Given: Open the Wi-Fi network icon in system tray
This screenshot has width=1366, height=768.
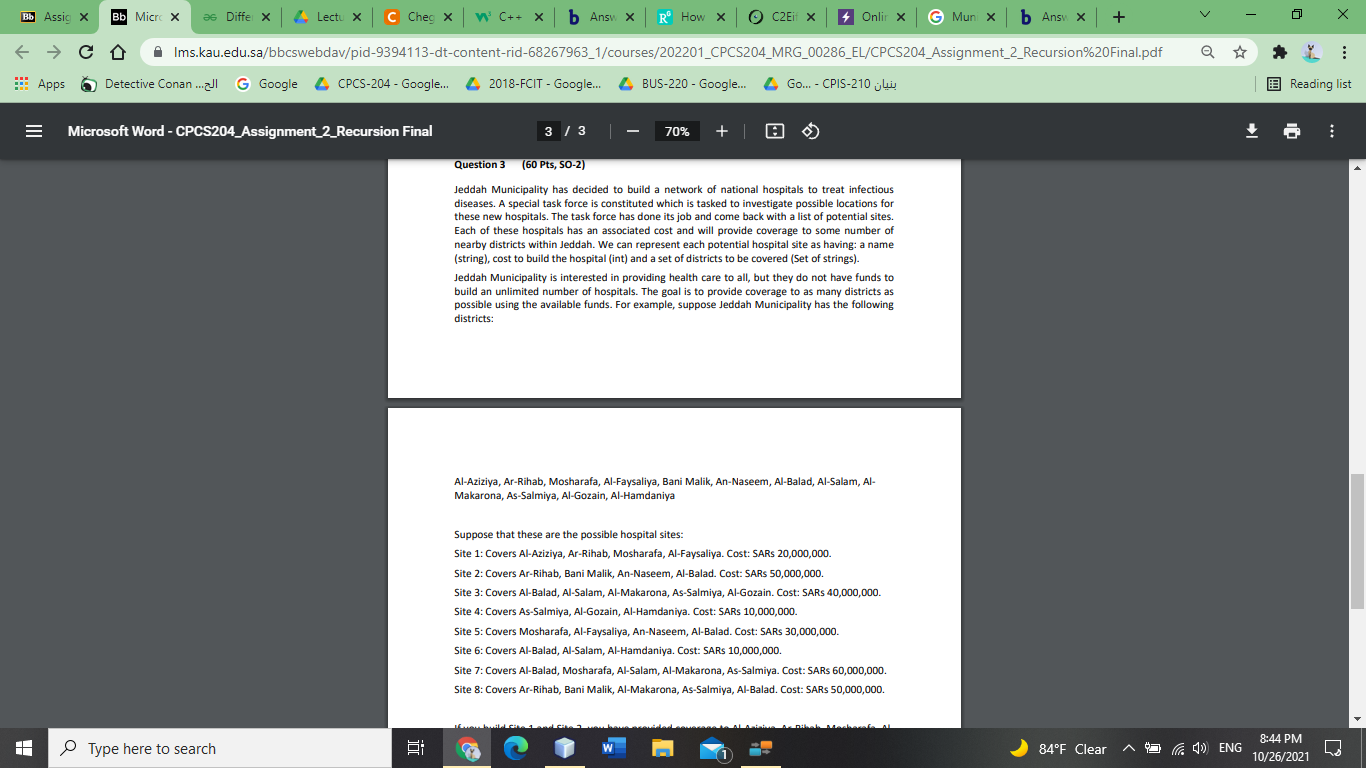Looking at the screenshot, I should 1176,748.
